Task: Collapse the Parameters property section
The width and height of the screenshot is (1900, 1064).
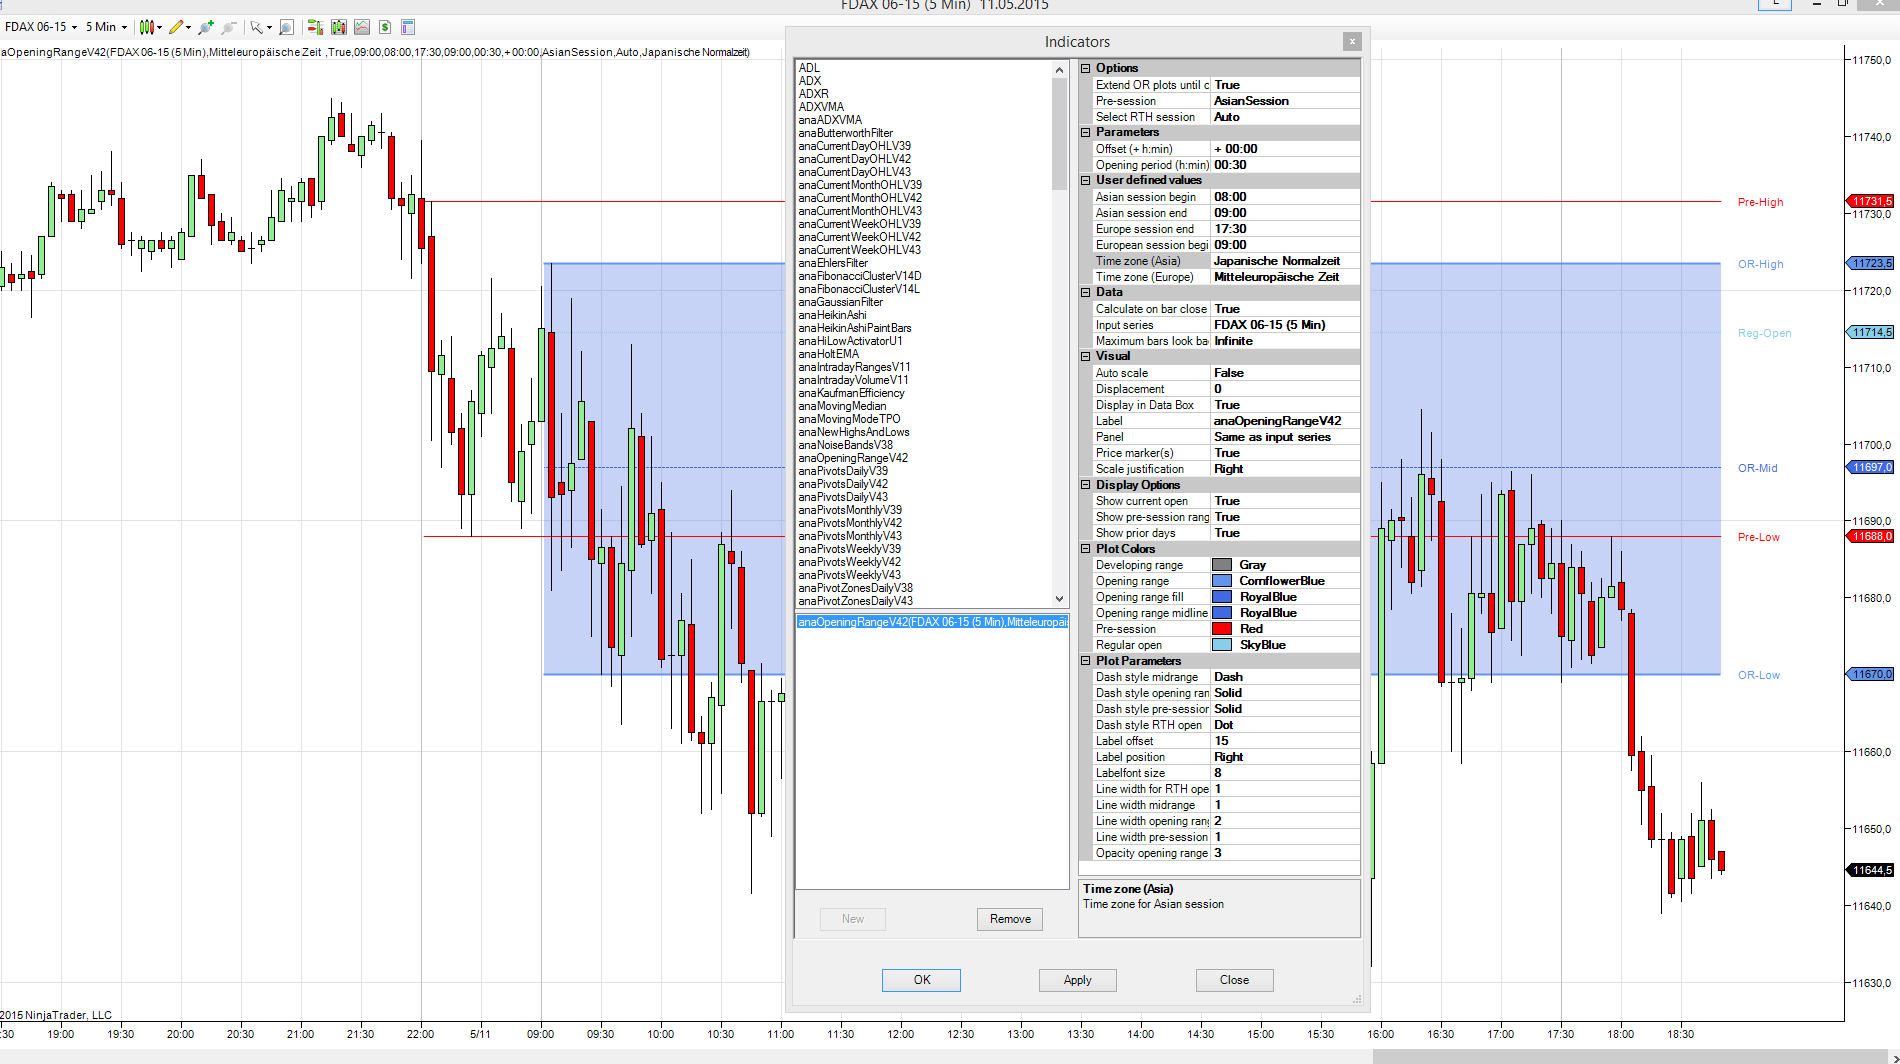Action: pyautogui.click(x=1086, y=132)
